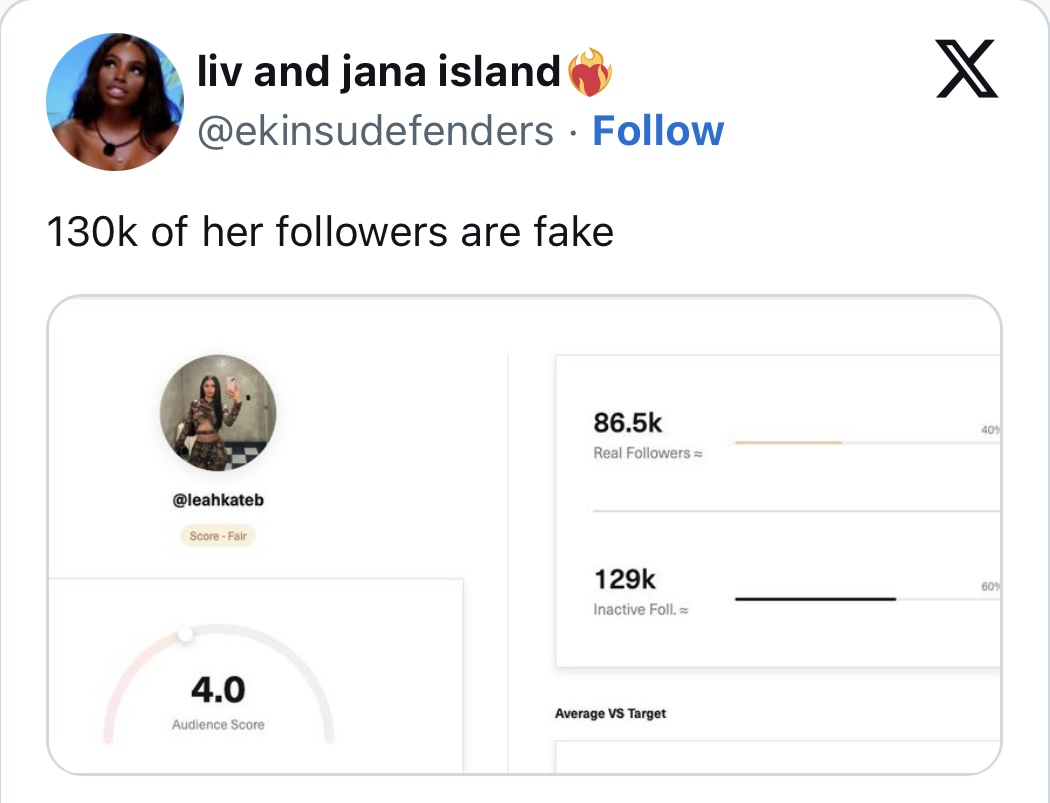Select the Real Followers label text
Screen dimensions: 1050x803
(x=648, y=453)
